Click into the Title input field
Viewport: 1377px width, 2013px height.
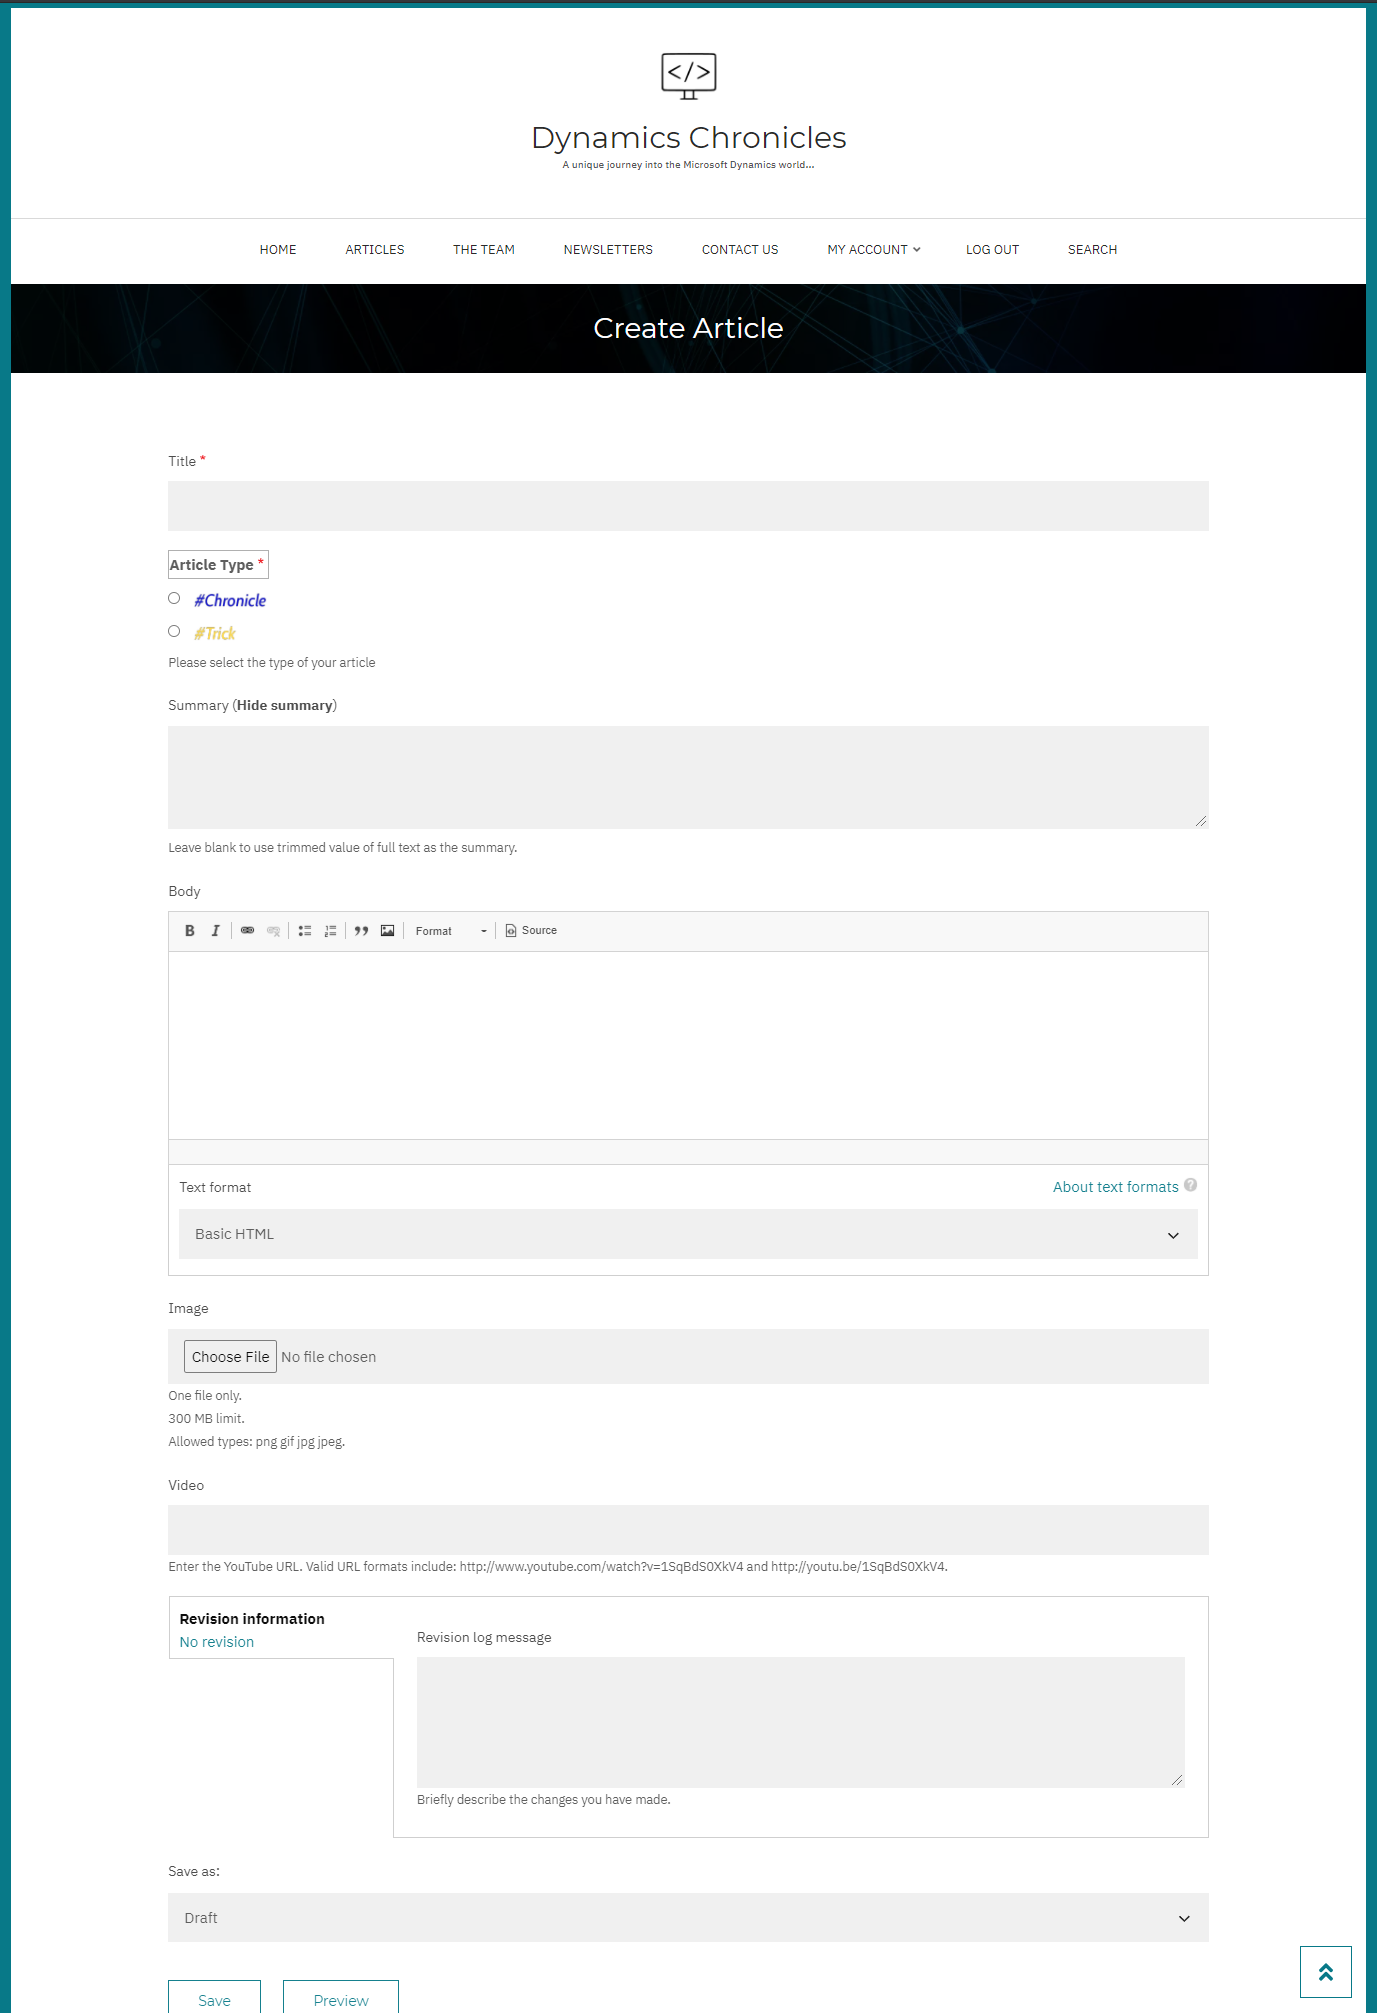pos(688,506)
